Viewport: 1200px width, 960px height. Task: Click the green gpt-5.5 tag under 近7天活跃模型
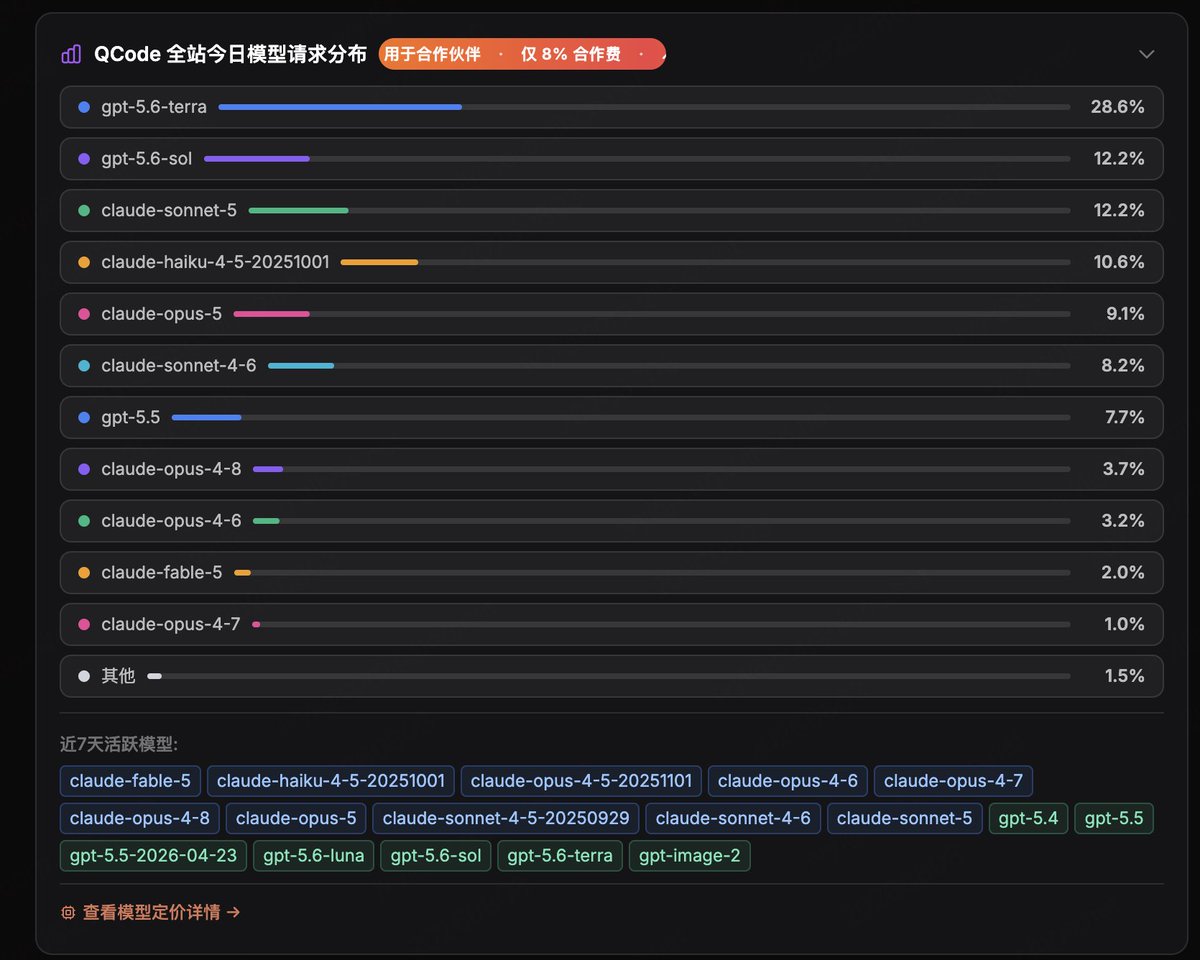coord(1115,818)
